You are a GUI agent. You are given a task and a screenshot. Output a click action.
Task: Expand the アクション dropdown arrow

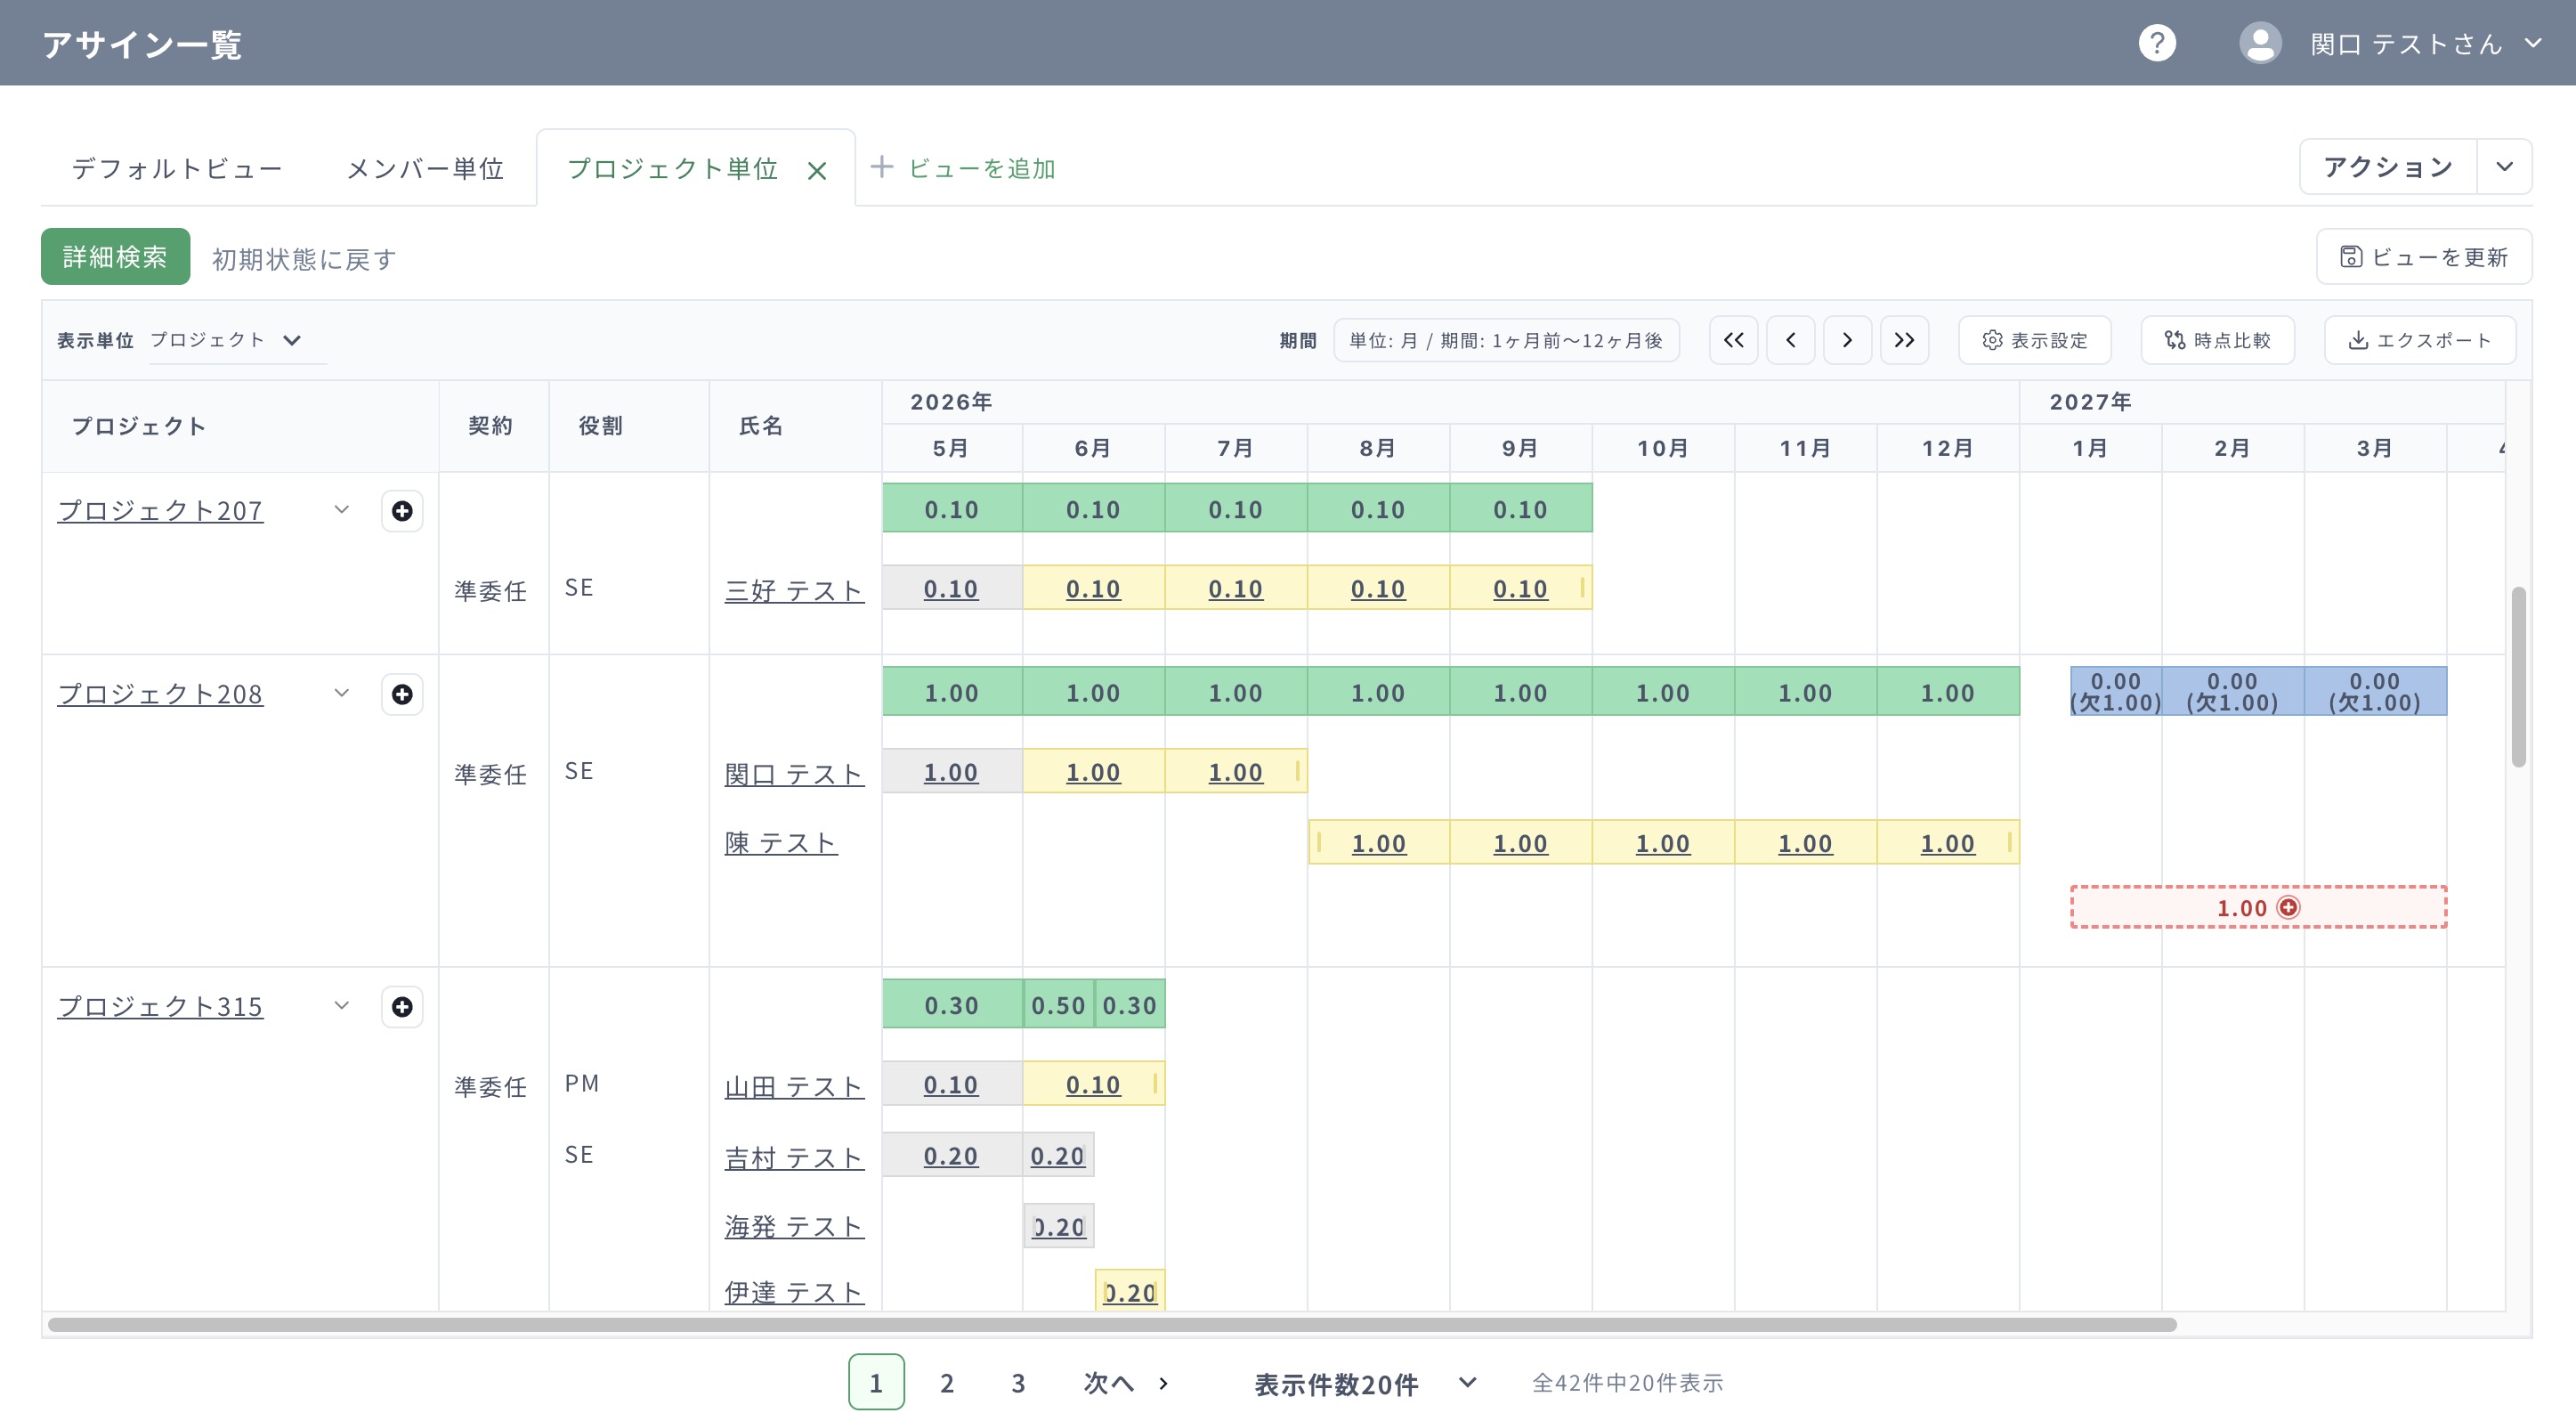(x=2504, y=166)
